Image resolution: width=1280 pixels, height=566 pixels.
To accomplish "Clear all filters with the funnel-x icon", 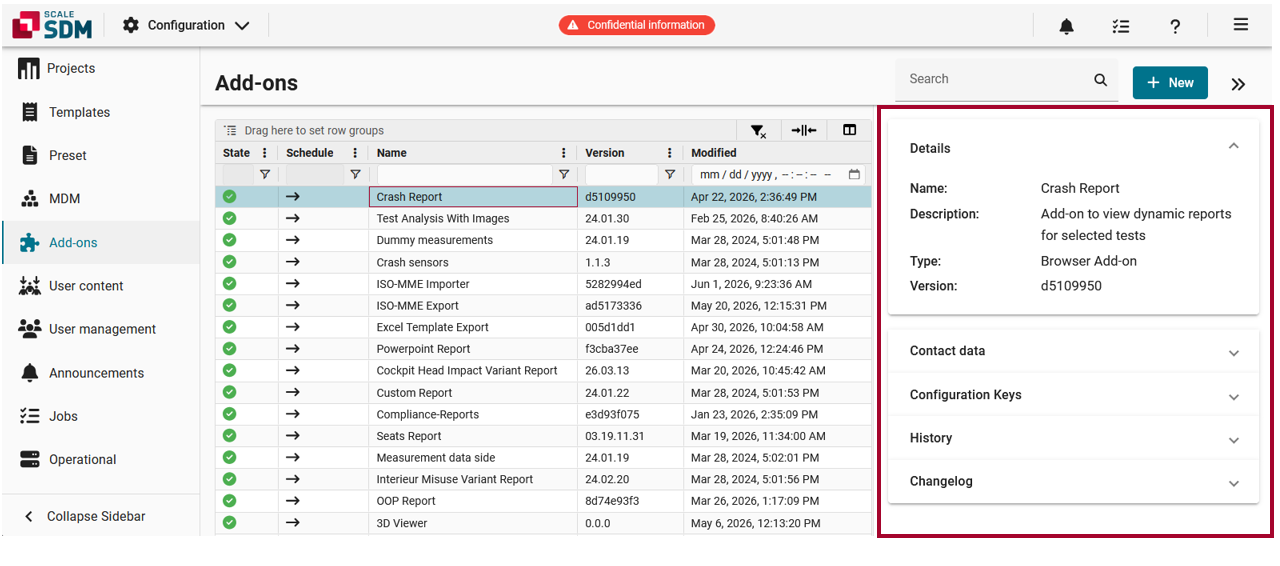I will 758,130.
